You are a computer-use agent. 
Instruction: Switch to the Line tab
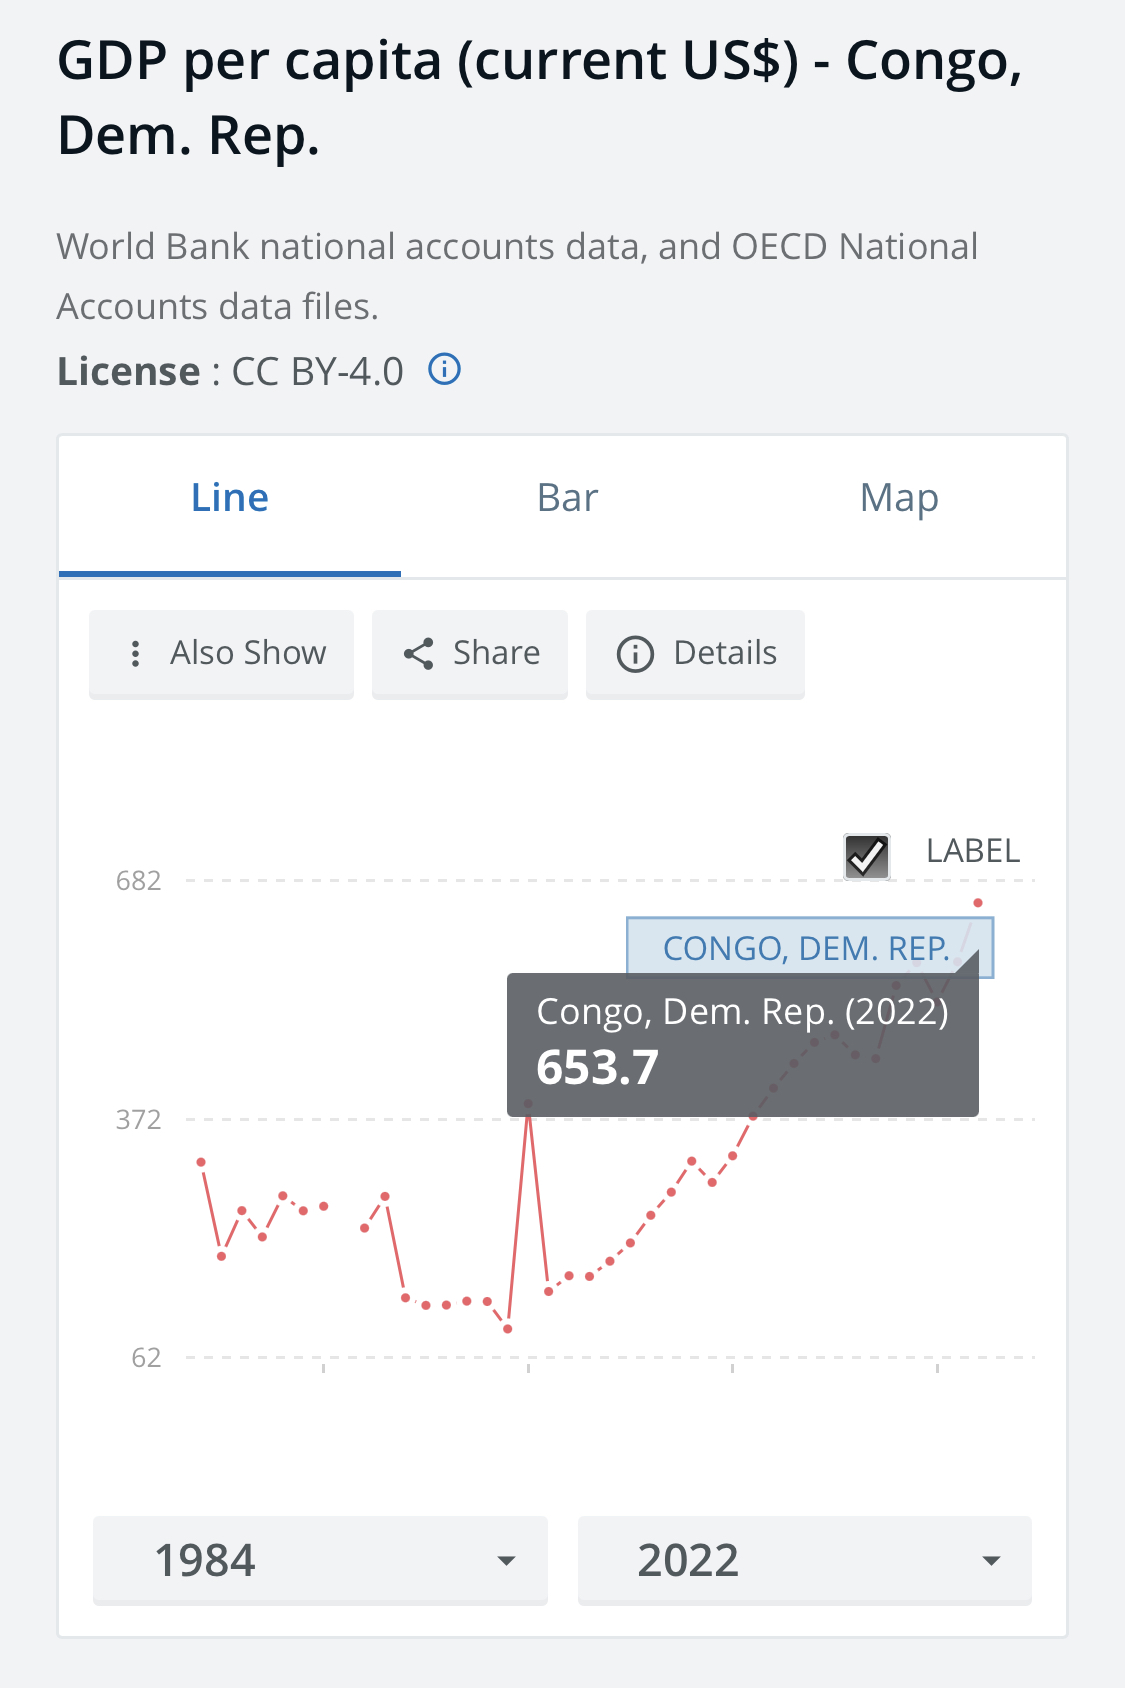[x=230, y=498]
